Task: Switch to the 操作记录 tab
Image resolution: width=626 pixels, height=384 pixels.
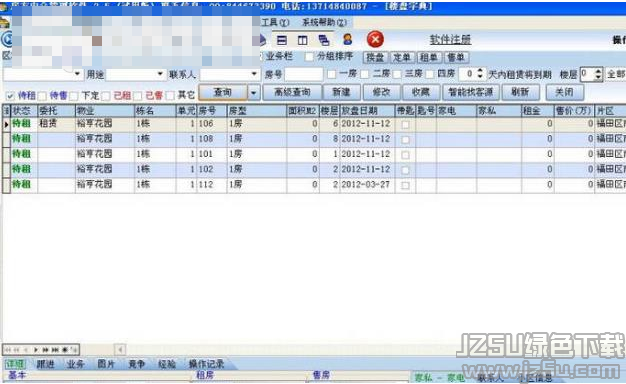Action: click(206, 364)
